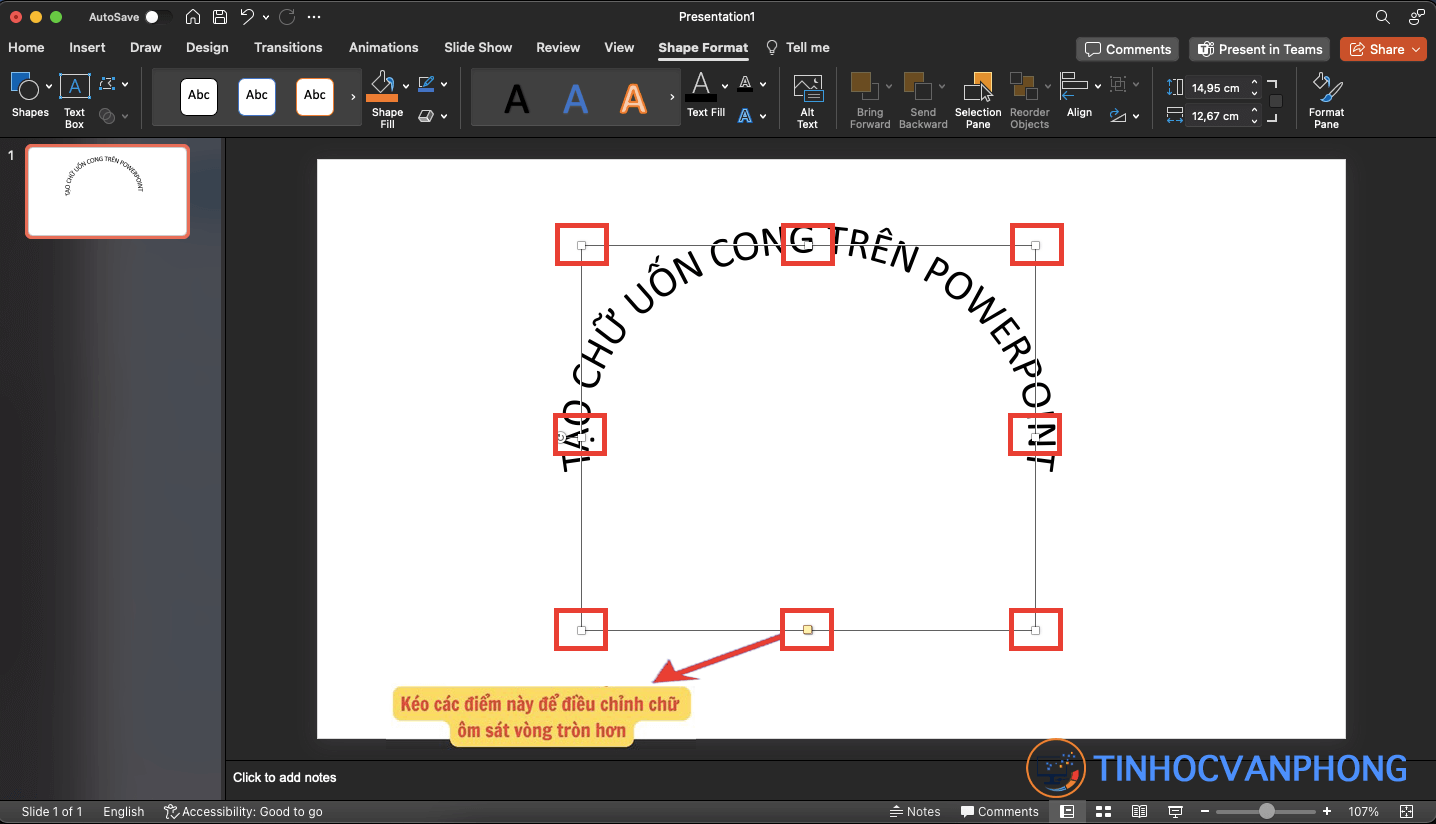Click the Undo arrow icon
1436x824 pixels.
[247, 17]
